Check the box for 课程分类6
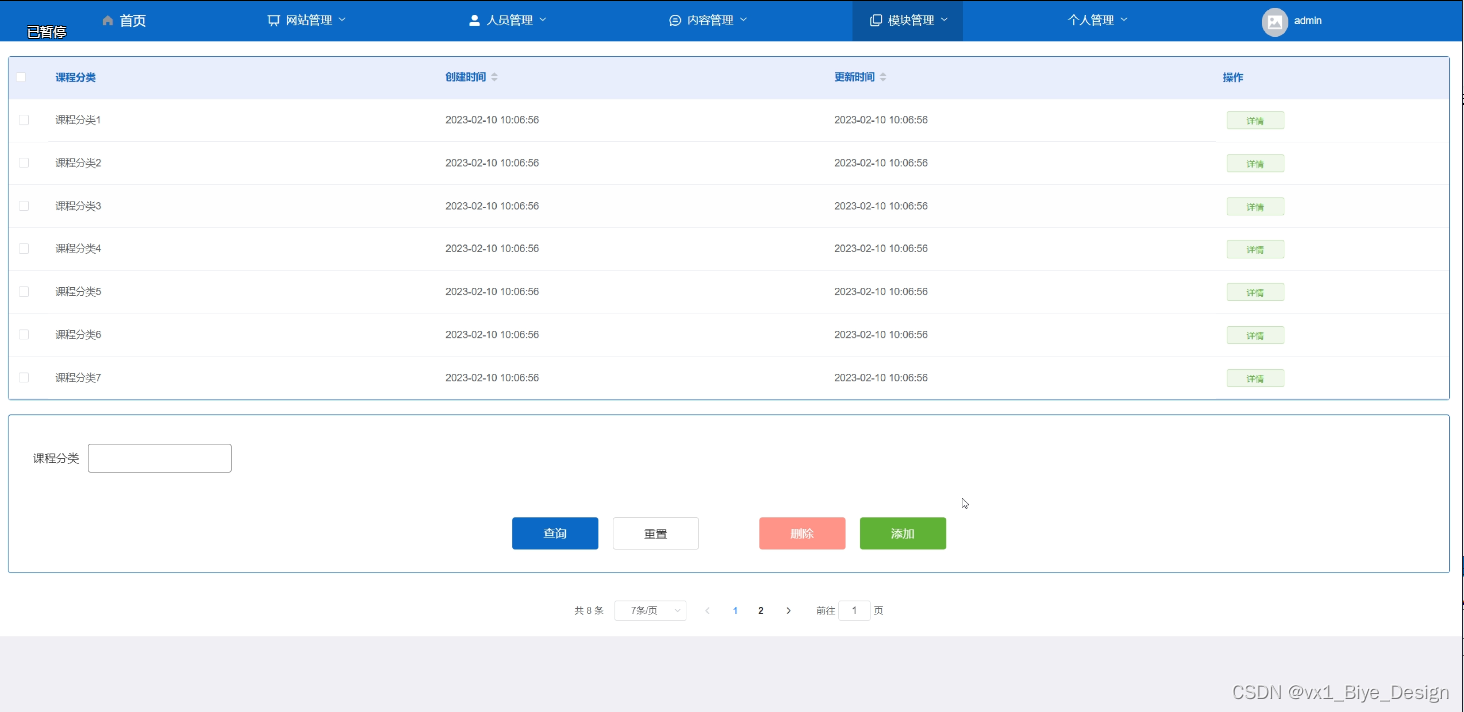 coord(24,334)
